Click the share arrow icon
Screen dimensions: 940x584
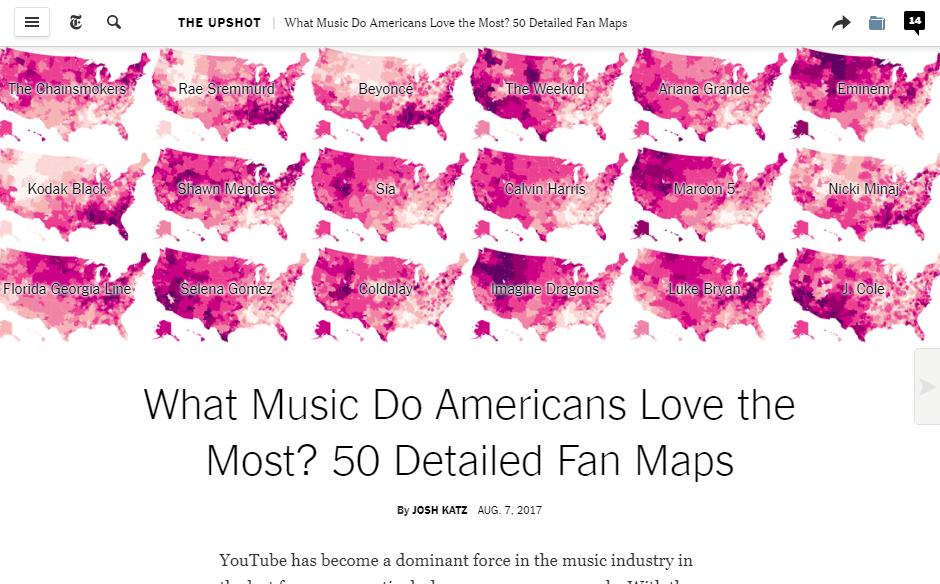coord(841,23)
